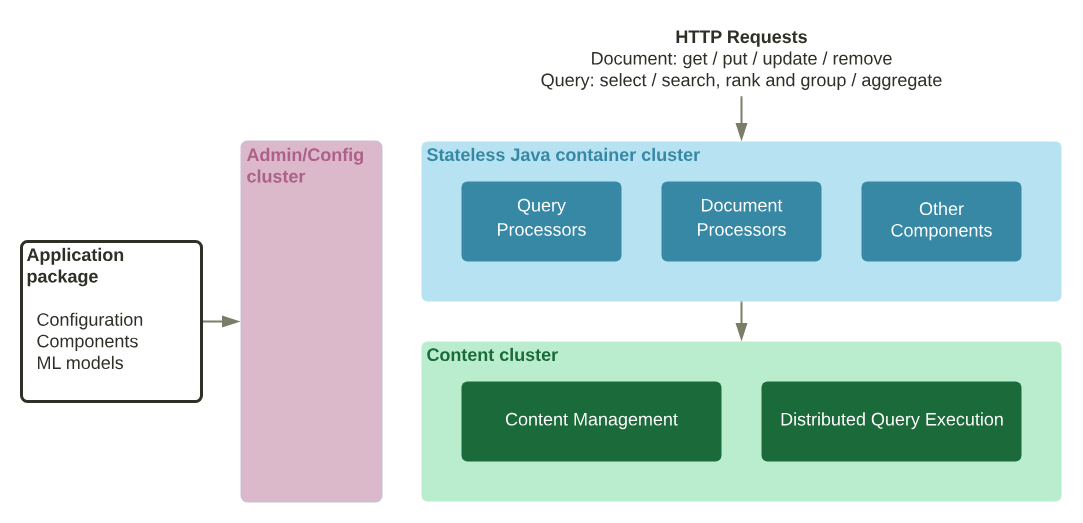Select the ML models item

(80, 364)
